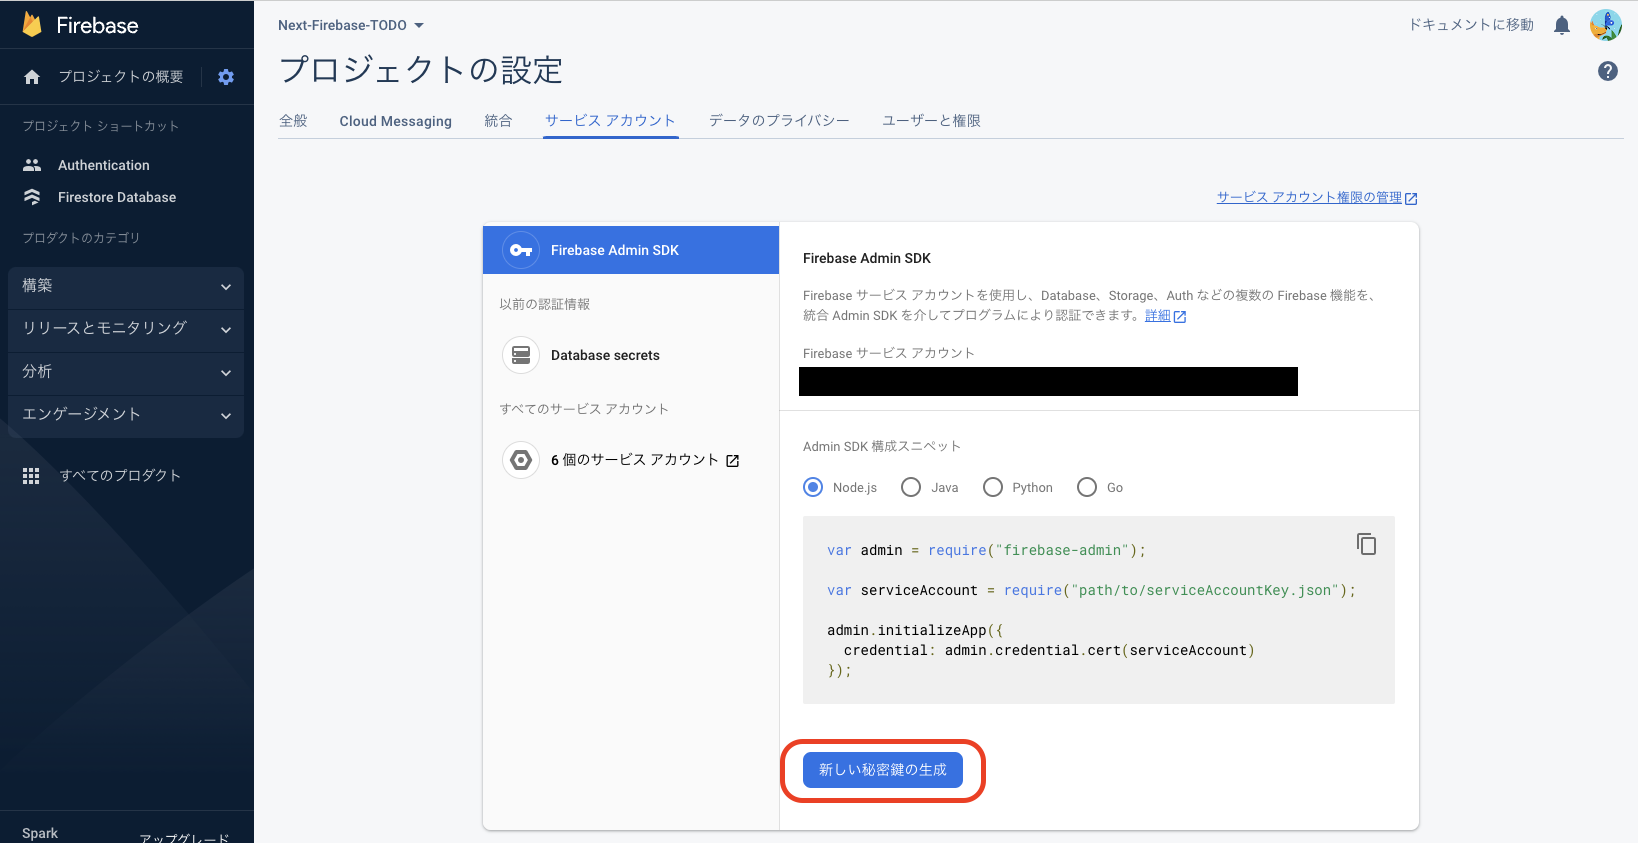The width and height of the screenshot is (1638, 843).
Task: Open 6 個のサービス アカウント item
Action: tap(631, 460)
